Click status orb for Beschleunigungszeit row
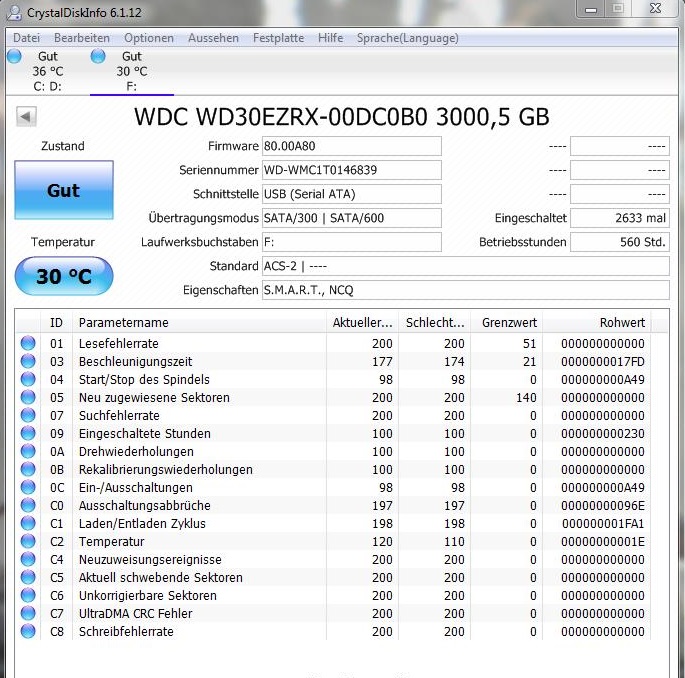 28,361
